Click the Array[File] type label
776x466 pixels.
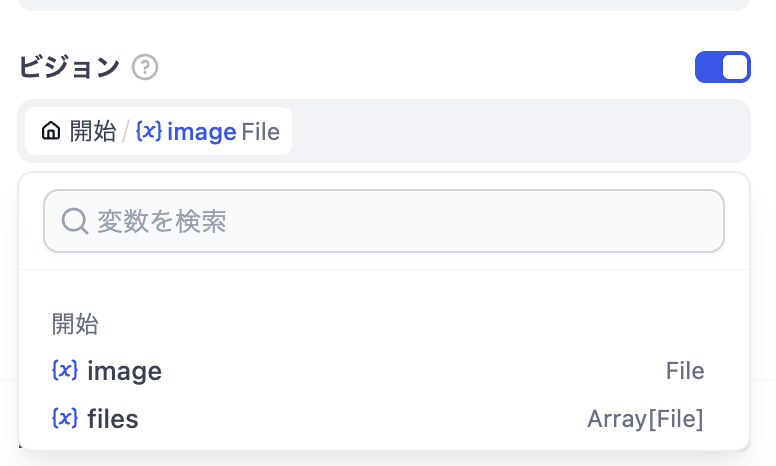(x=645, y=419)
